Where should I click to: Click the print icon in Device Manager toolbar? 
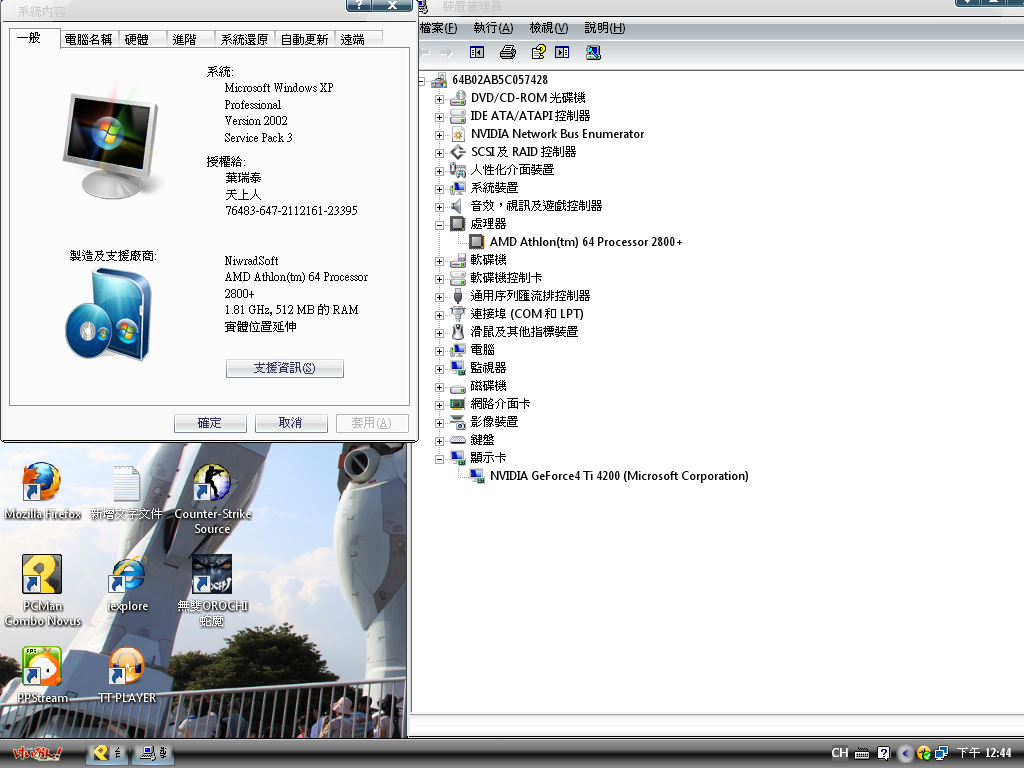[508, 52]
